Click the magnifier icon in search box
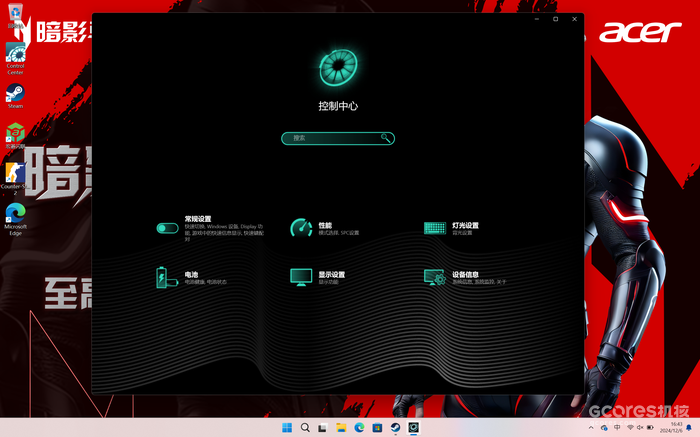 click(x=385, y=138)
